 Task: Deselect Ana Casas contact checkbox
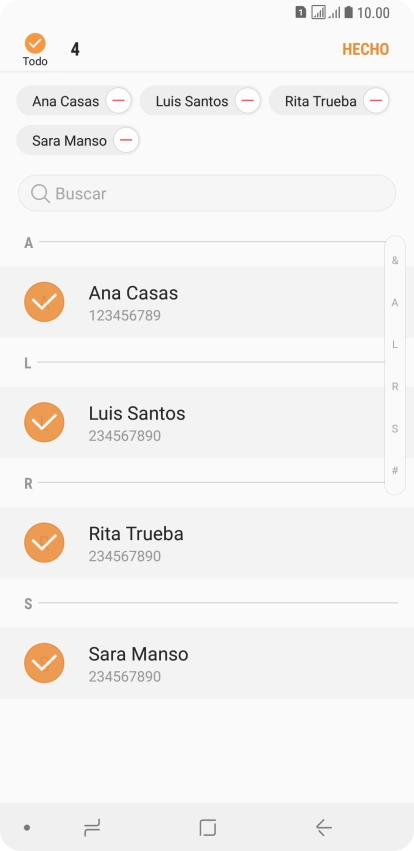pos(44,302)
